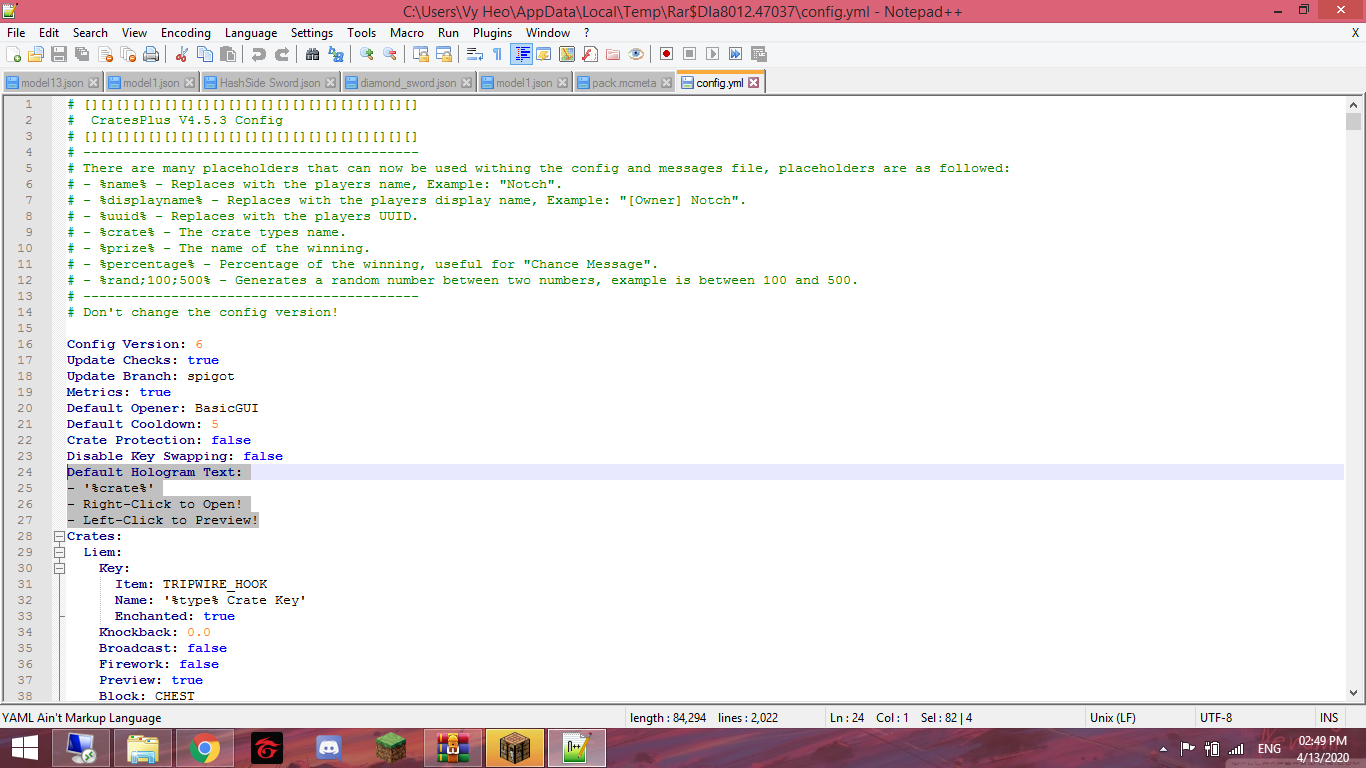Click the Close document toolbar icon
The width and height of the screenshot is (1366, 768).
pyautogui.click(x=105, y=54)
